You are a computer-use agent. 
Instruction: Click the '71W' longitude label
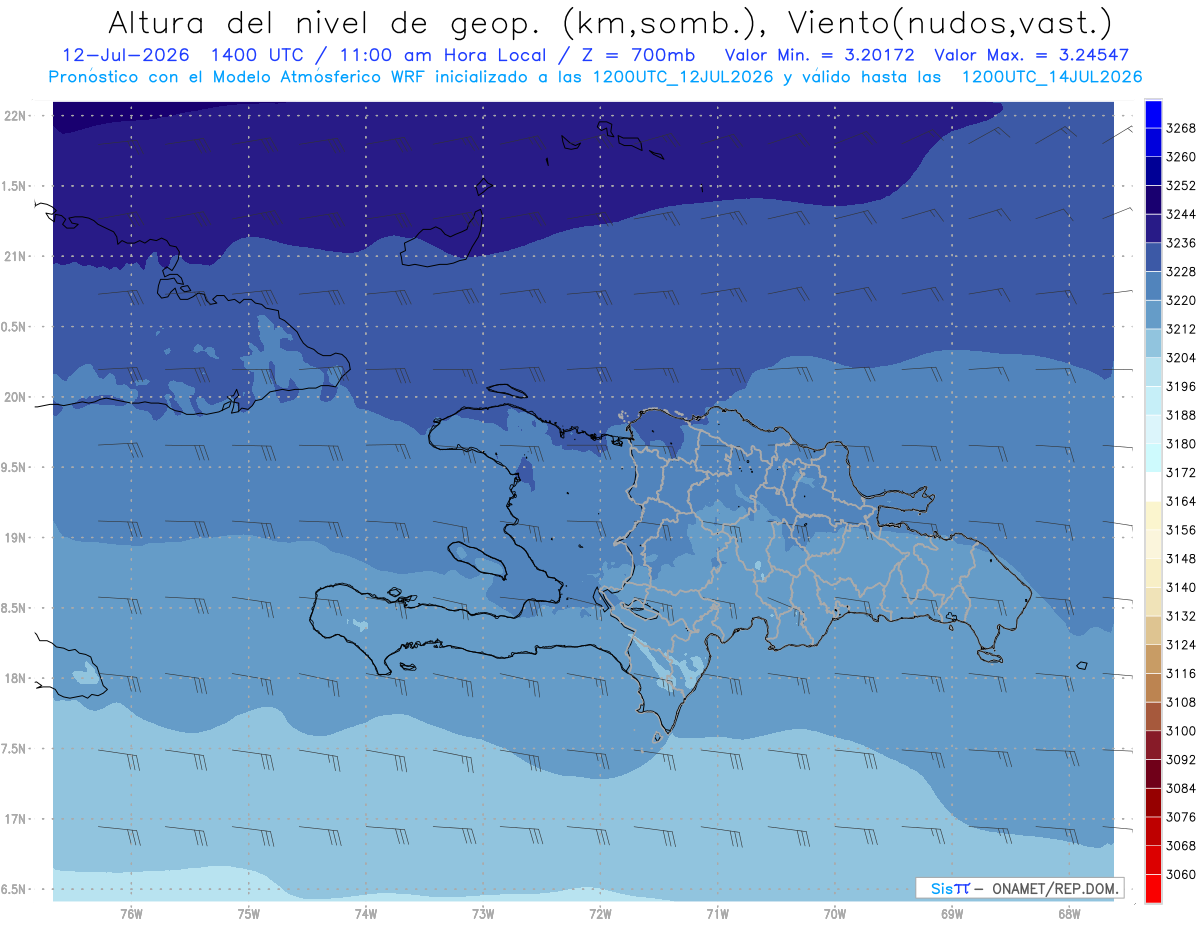717,914
